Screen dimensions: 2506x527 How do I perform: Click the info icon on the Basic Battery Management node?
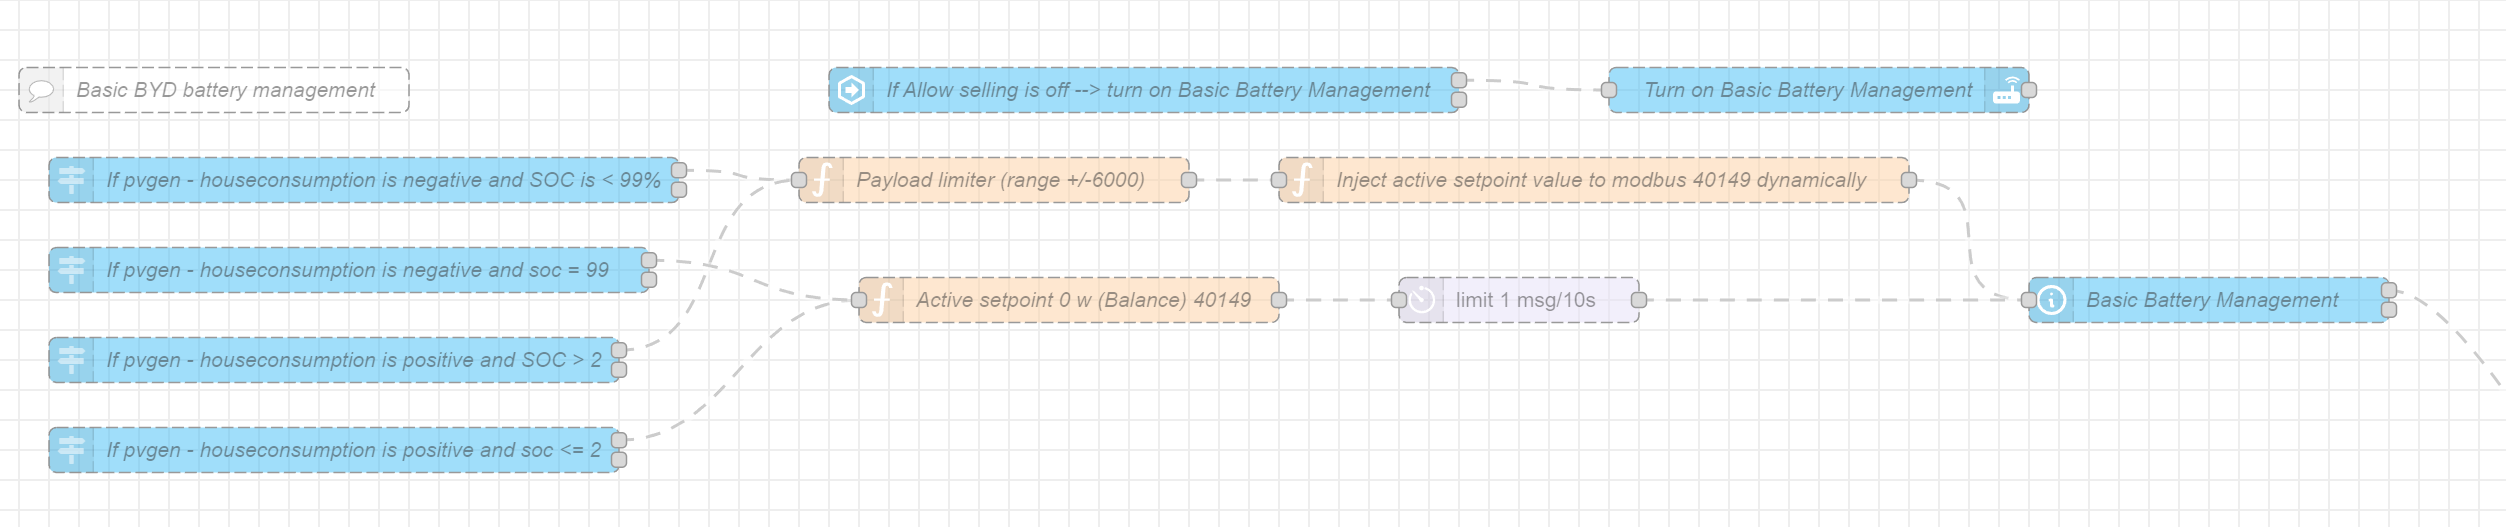pyautogui.click(x=2052, y=300)
